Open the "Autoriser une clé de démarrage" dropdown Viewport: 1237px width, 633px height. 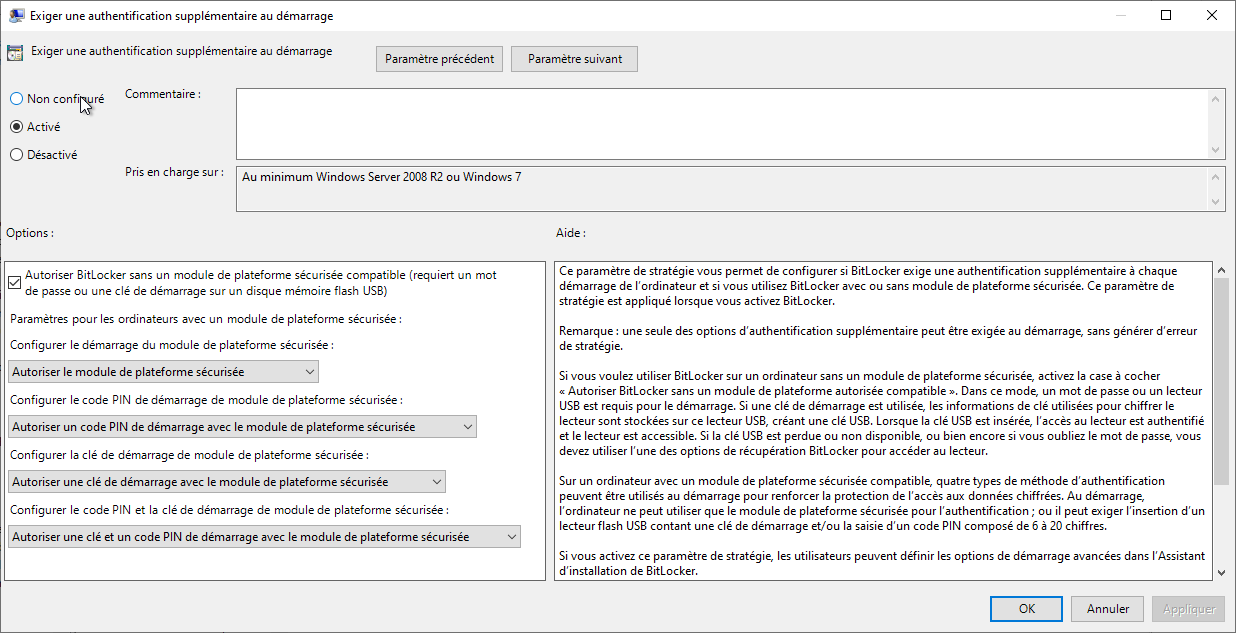(x=226, y=482)
